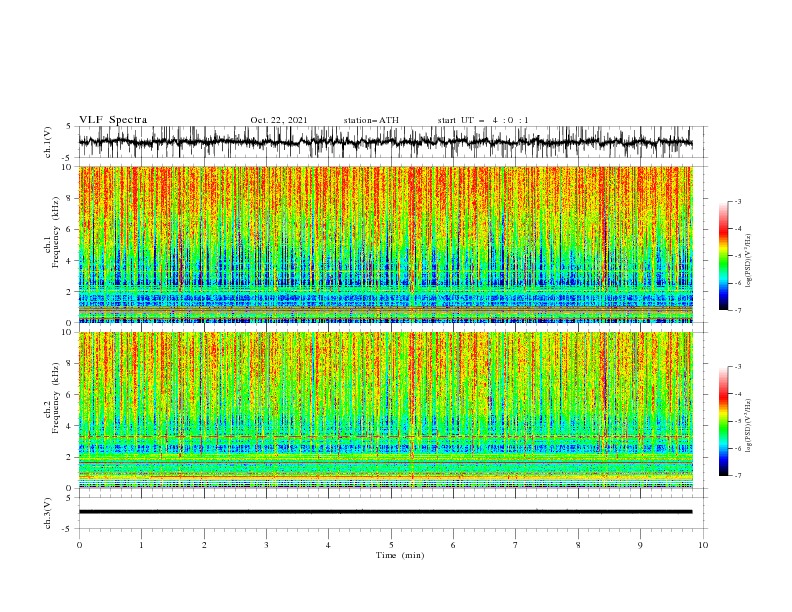Click the time axis tick label "4"
The image size is (792, 612).
point(328,545)
